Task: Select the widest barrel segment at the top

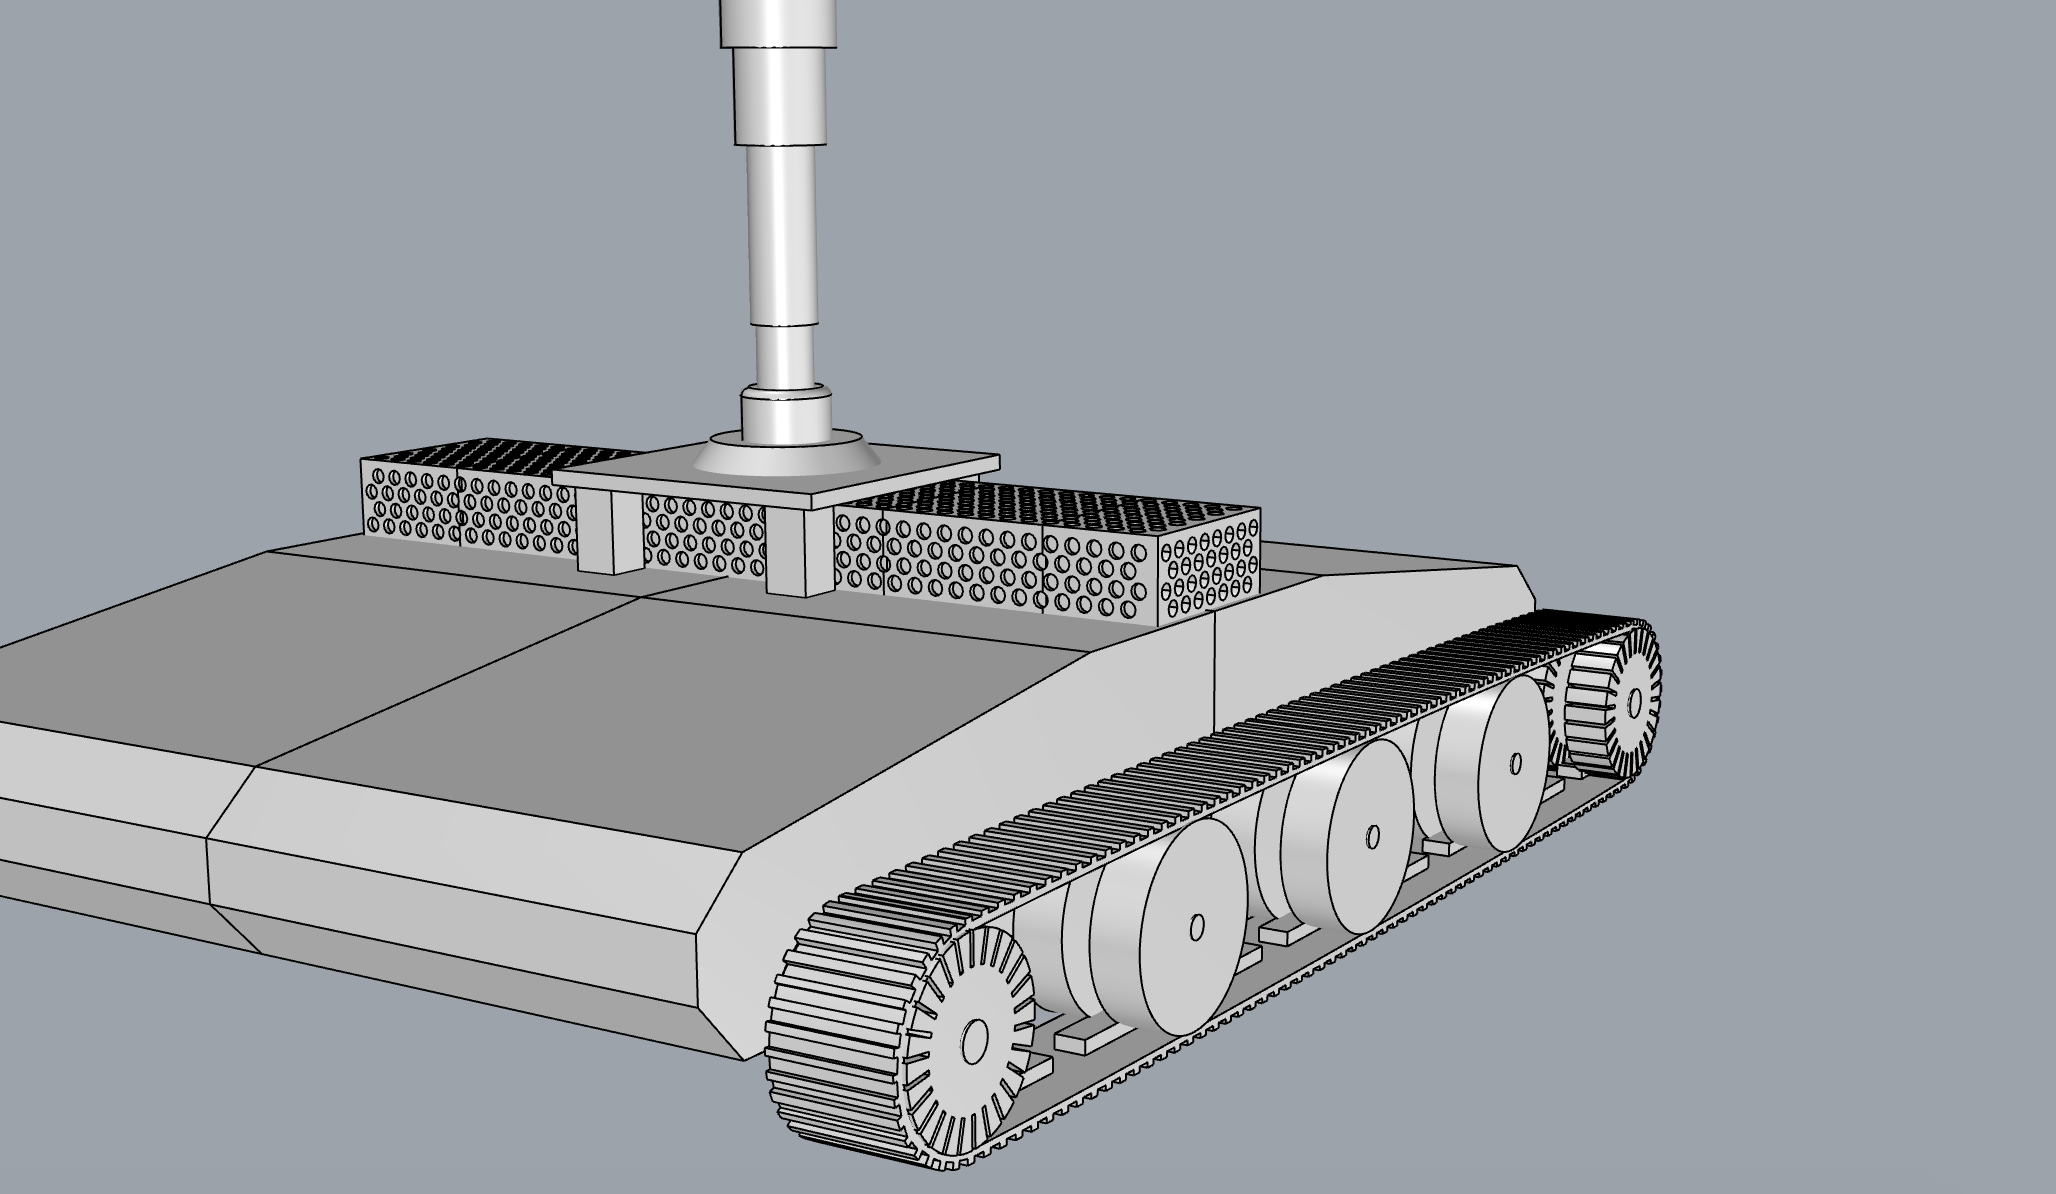Action: pyautogui.click(x=778, y=22)
